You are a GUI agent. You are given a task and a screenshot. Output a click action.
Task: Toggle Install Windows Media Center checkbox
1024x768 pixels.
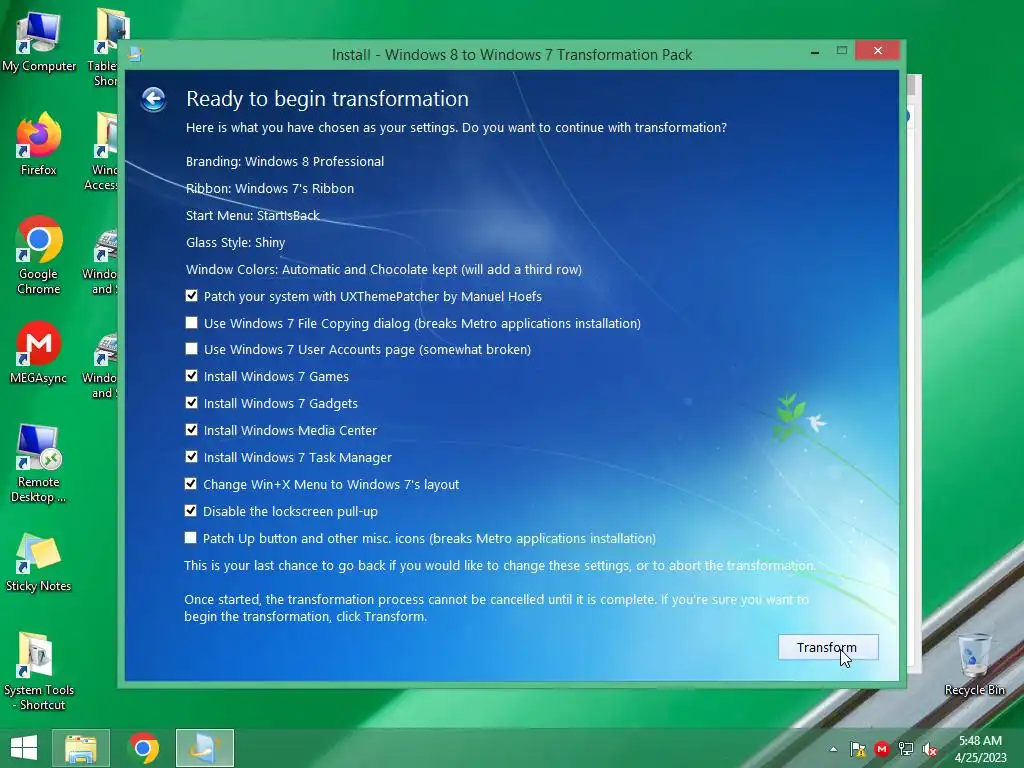[x=191, y=430]
